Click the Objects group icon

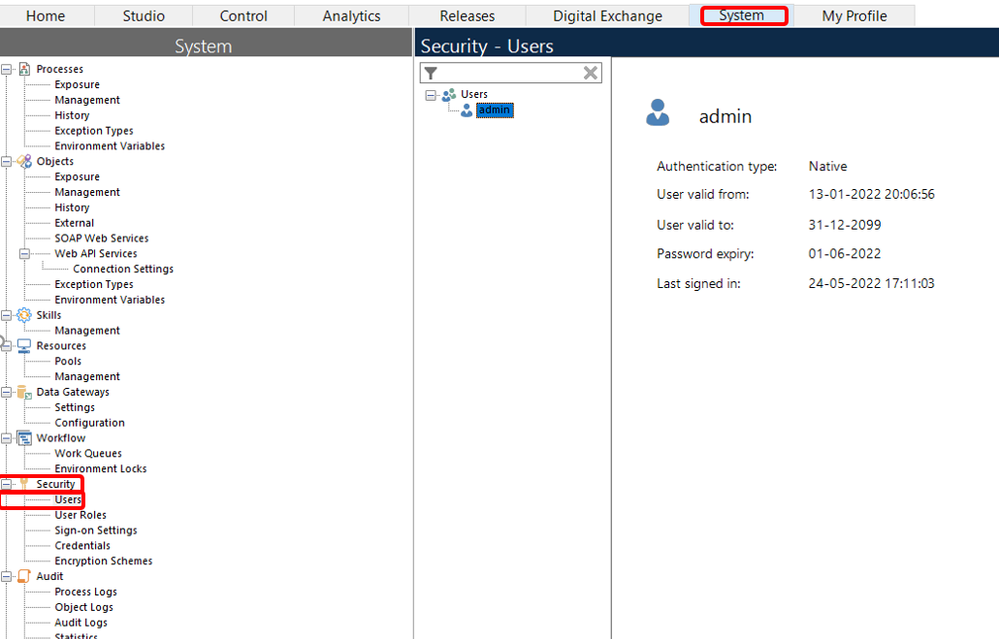pos(24,161)
